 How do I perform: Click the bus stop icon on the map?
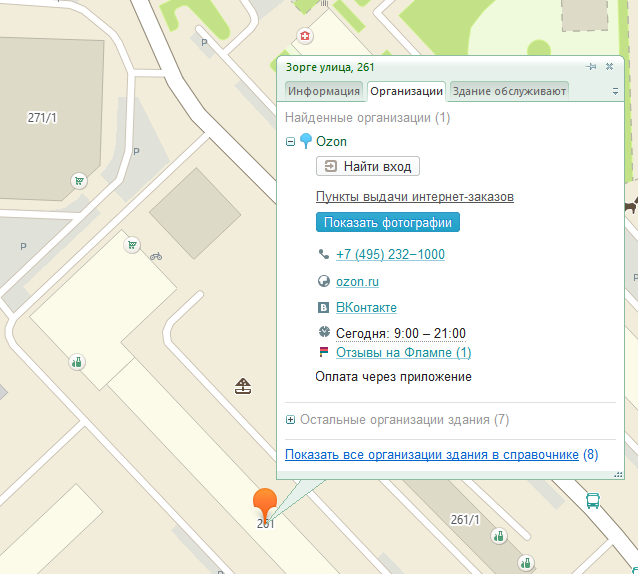tap(593, 500)
